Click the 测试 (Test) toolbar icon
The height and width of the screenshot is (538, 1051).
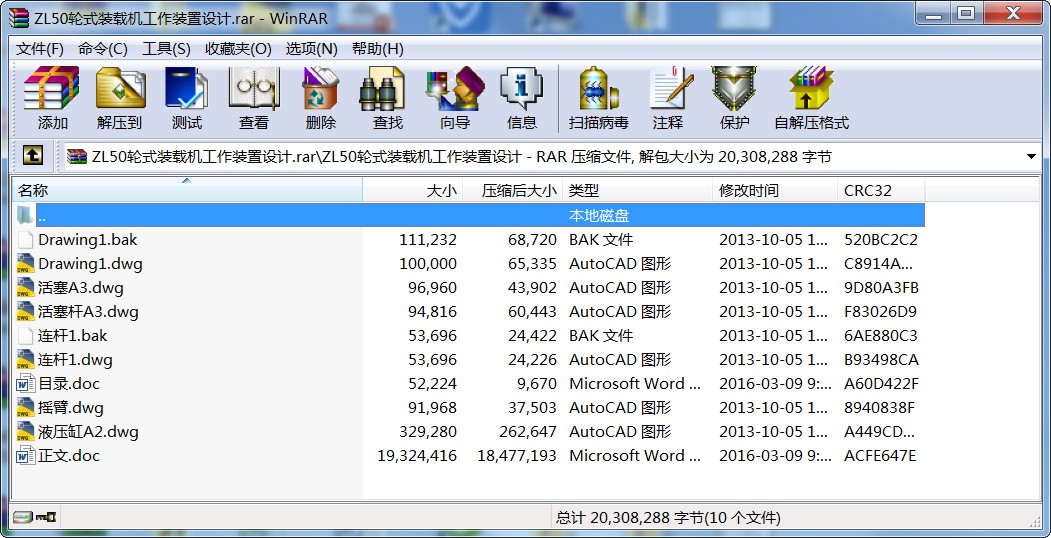coord(186,88)
